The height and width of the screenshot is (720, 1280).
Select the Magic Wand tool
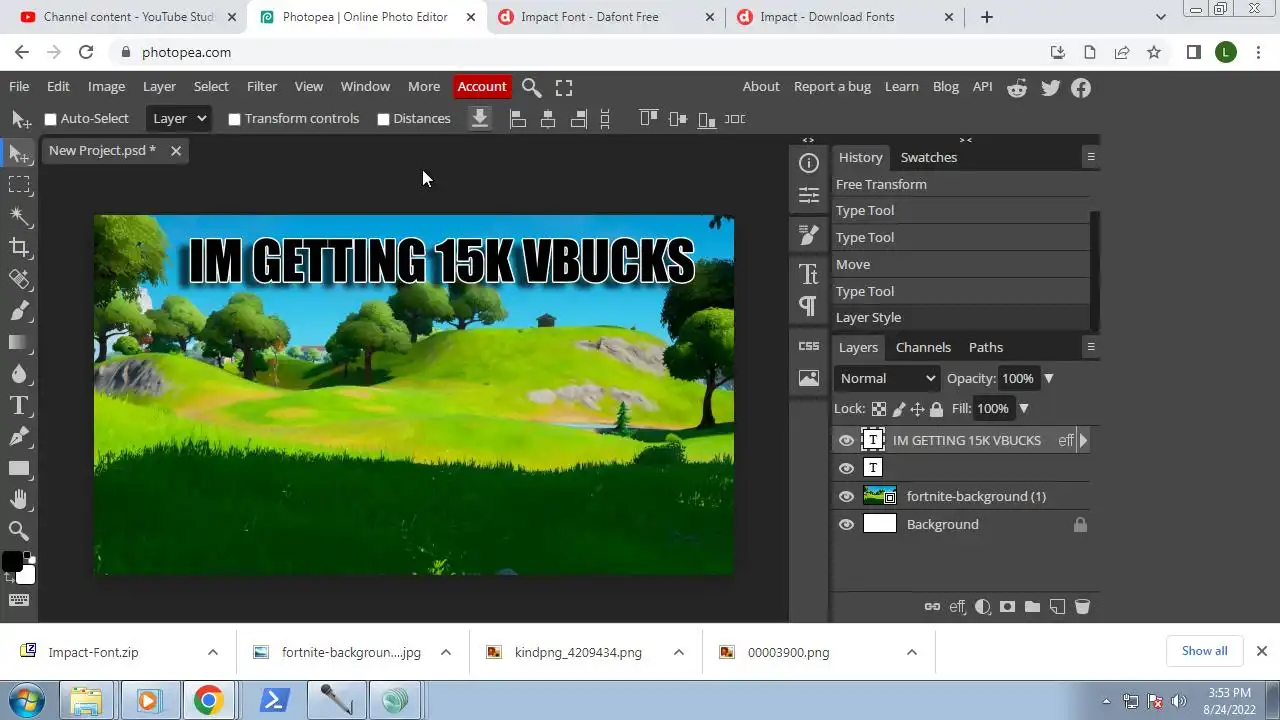tap(19, 216)
